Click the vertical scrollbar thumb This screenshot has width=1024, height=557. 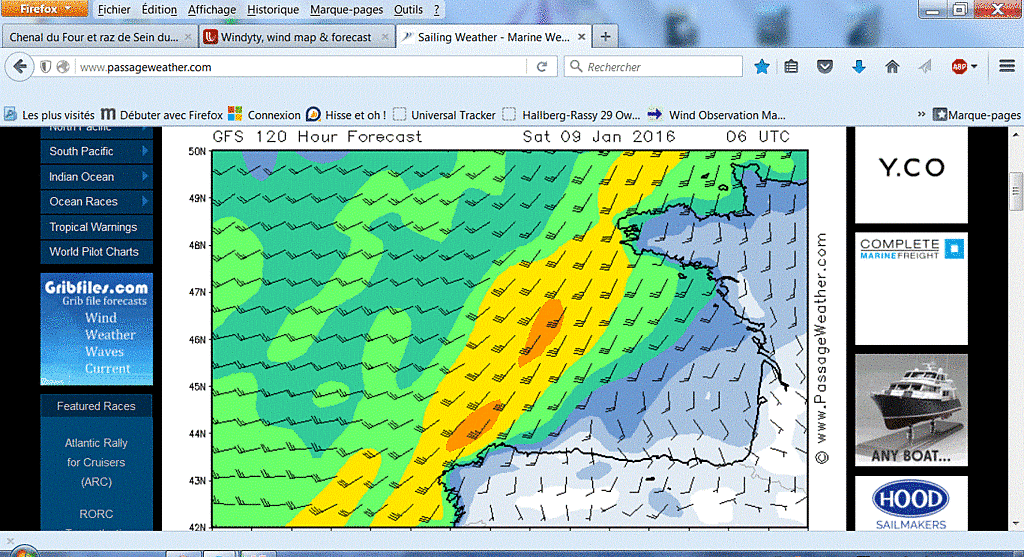(x=1016, y=191)
